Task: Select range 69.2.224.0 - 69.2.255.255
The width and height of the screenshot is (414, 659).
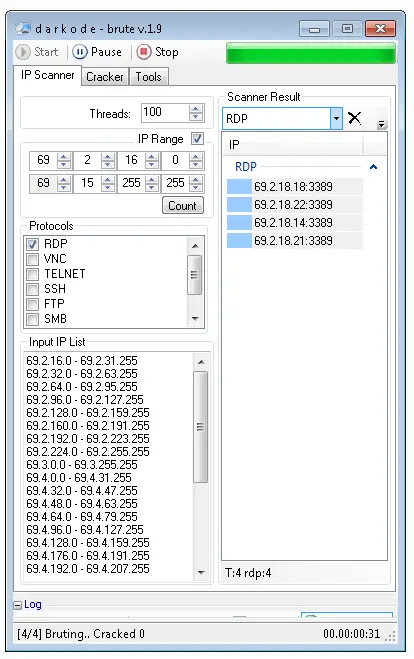Action: point(88,452)
